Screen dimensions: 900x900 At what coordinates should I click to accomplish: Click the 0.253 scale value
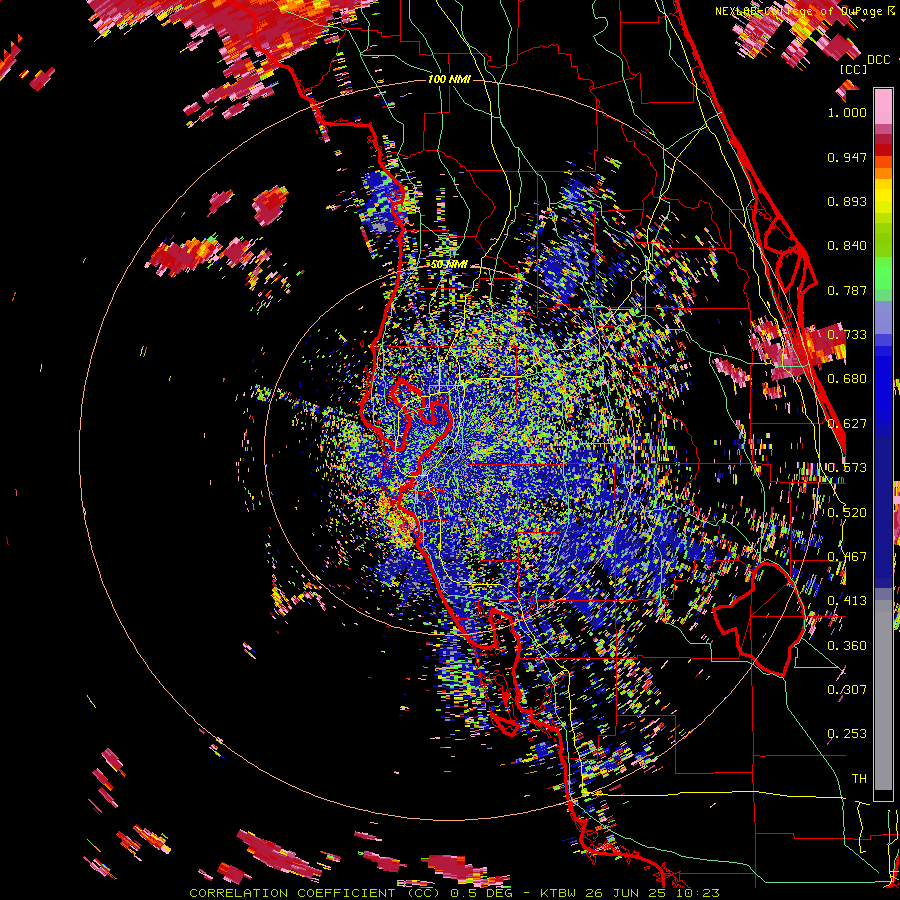point(847,734)
